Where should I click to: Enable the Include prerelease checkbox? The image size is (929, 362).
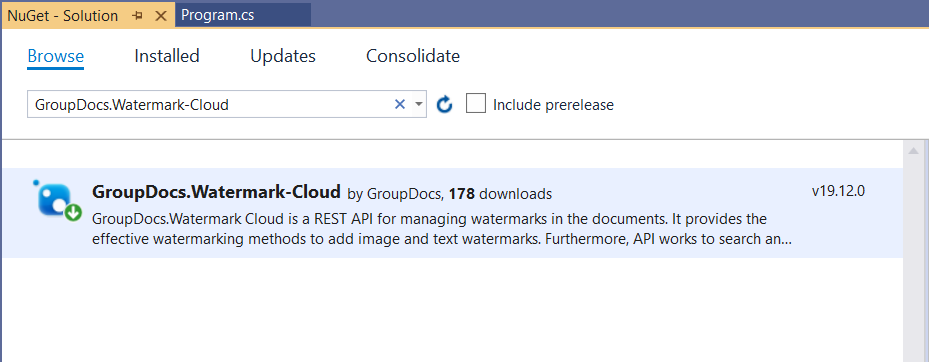point(476,104)
